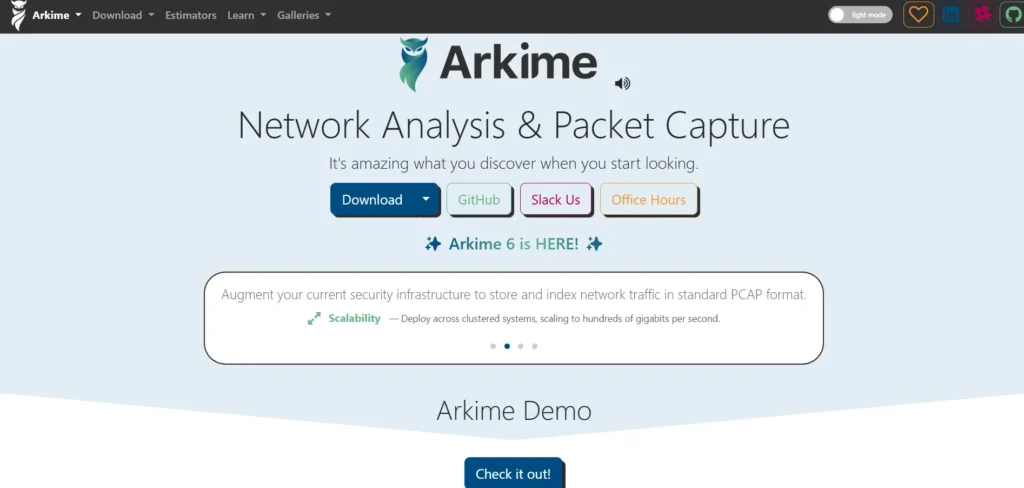Select the third carousel dot
This screenshot has height=488, width=1024.
pos(520,346)
